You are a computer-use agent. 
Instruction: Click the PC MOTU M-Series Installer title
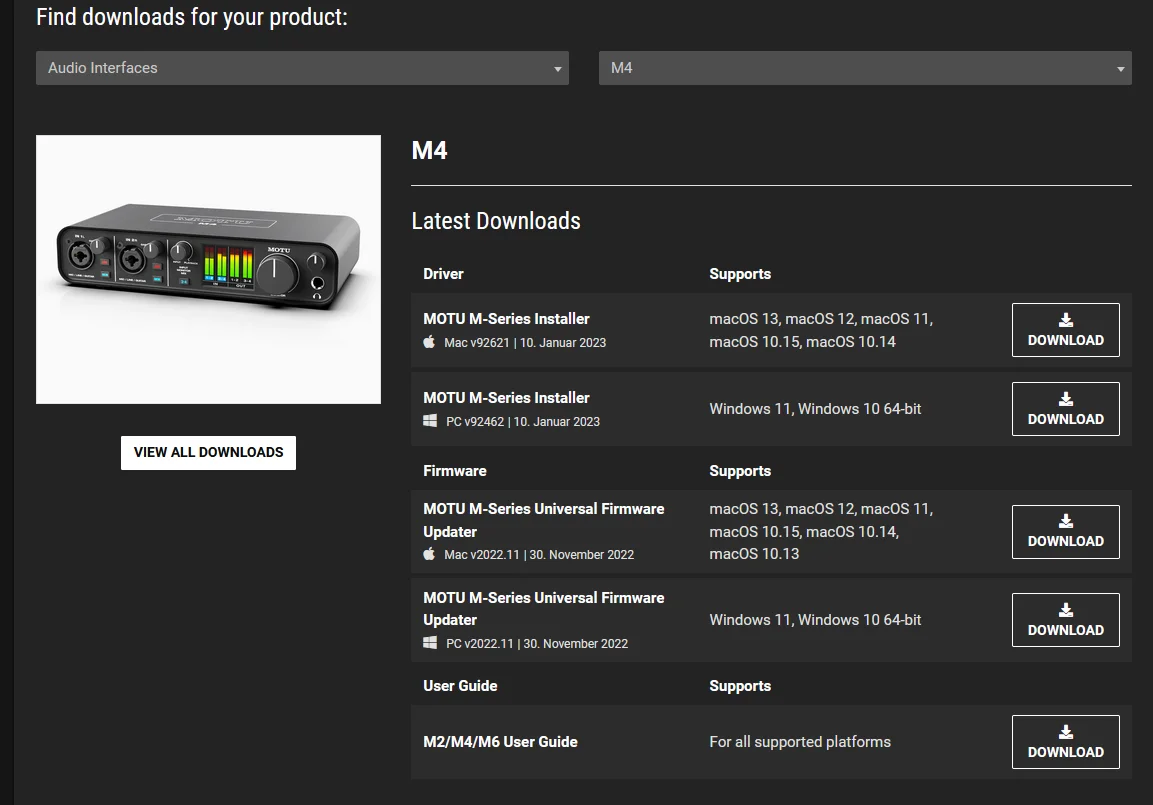point(507,398)
